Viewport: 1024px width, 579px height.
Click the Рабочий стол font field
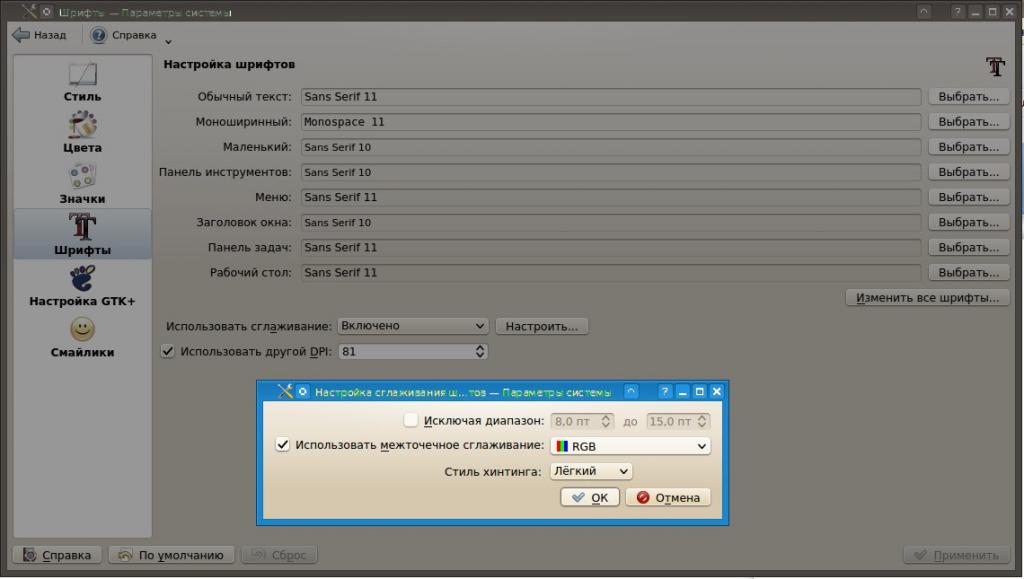[611, 272]
